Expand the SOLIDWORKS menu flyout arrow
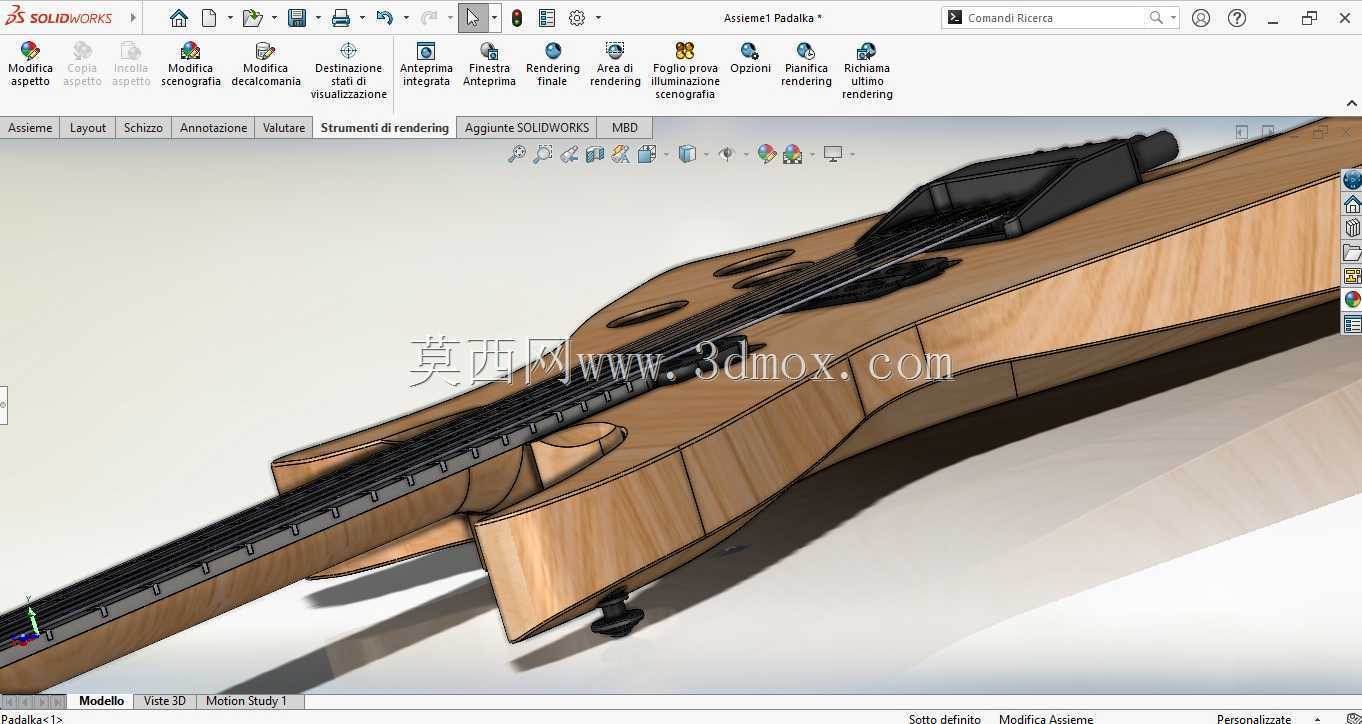This screenshot has height=724, width=1362. 133,18
